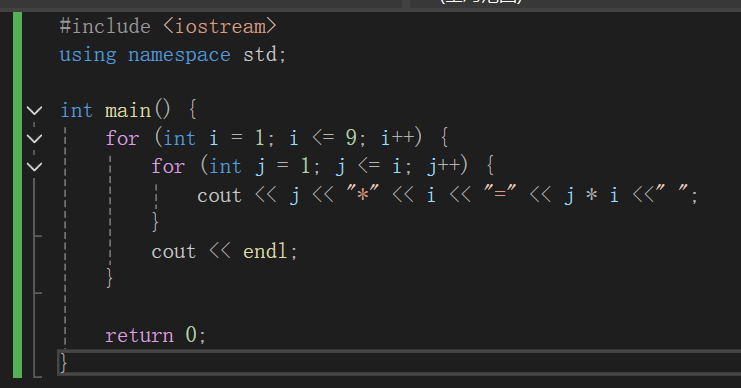Click the "*" string literal
This screenshot has width=741, height=388.
(362, 194)
